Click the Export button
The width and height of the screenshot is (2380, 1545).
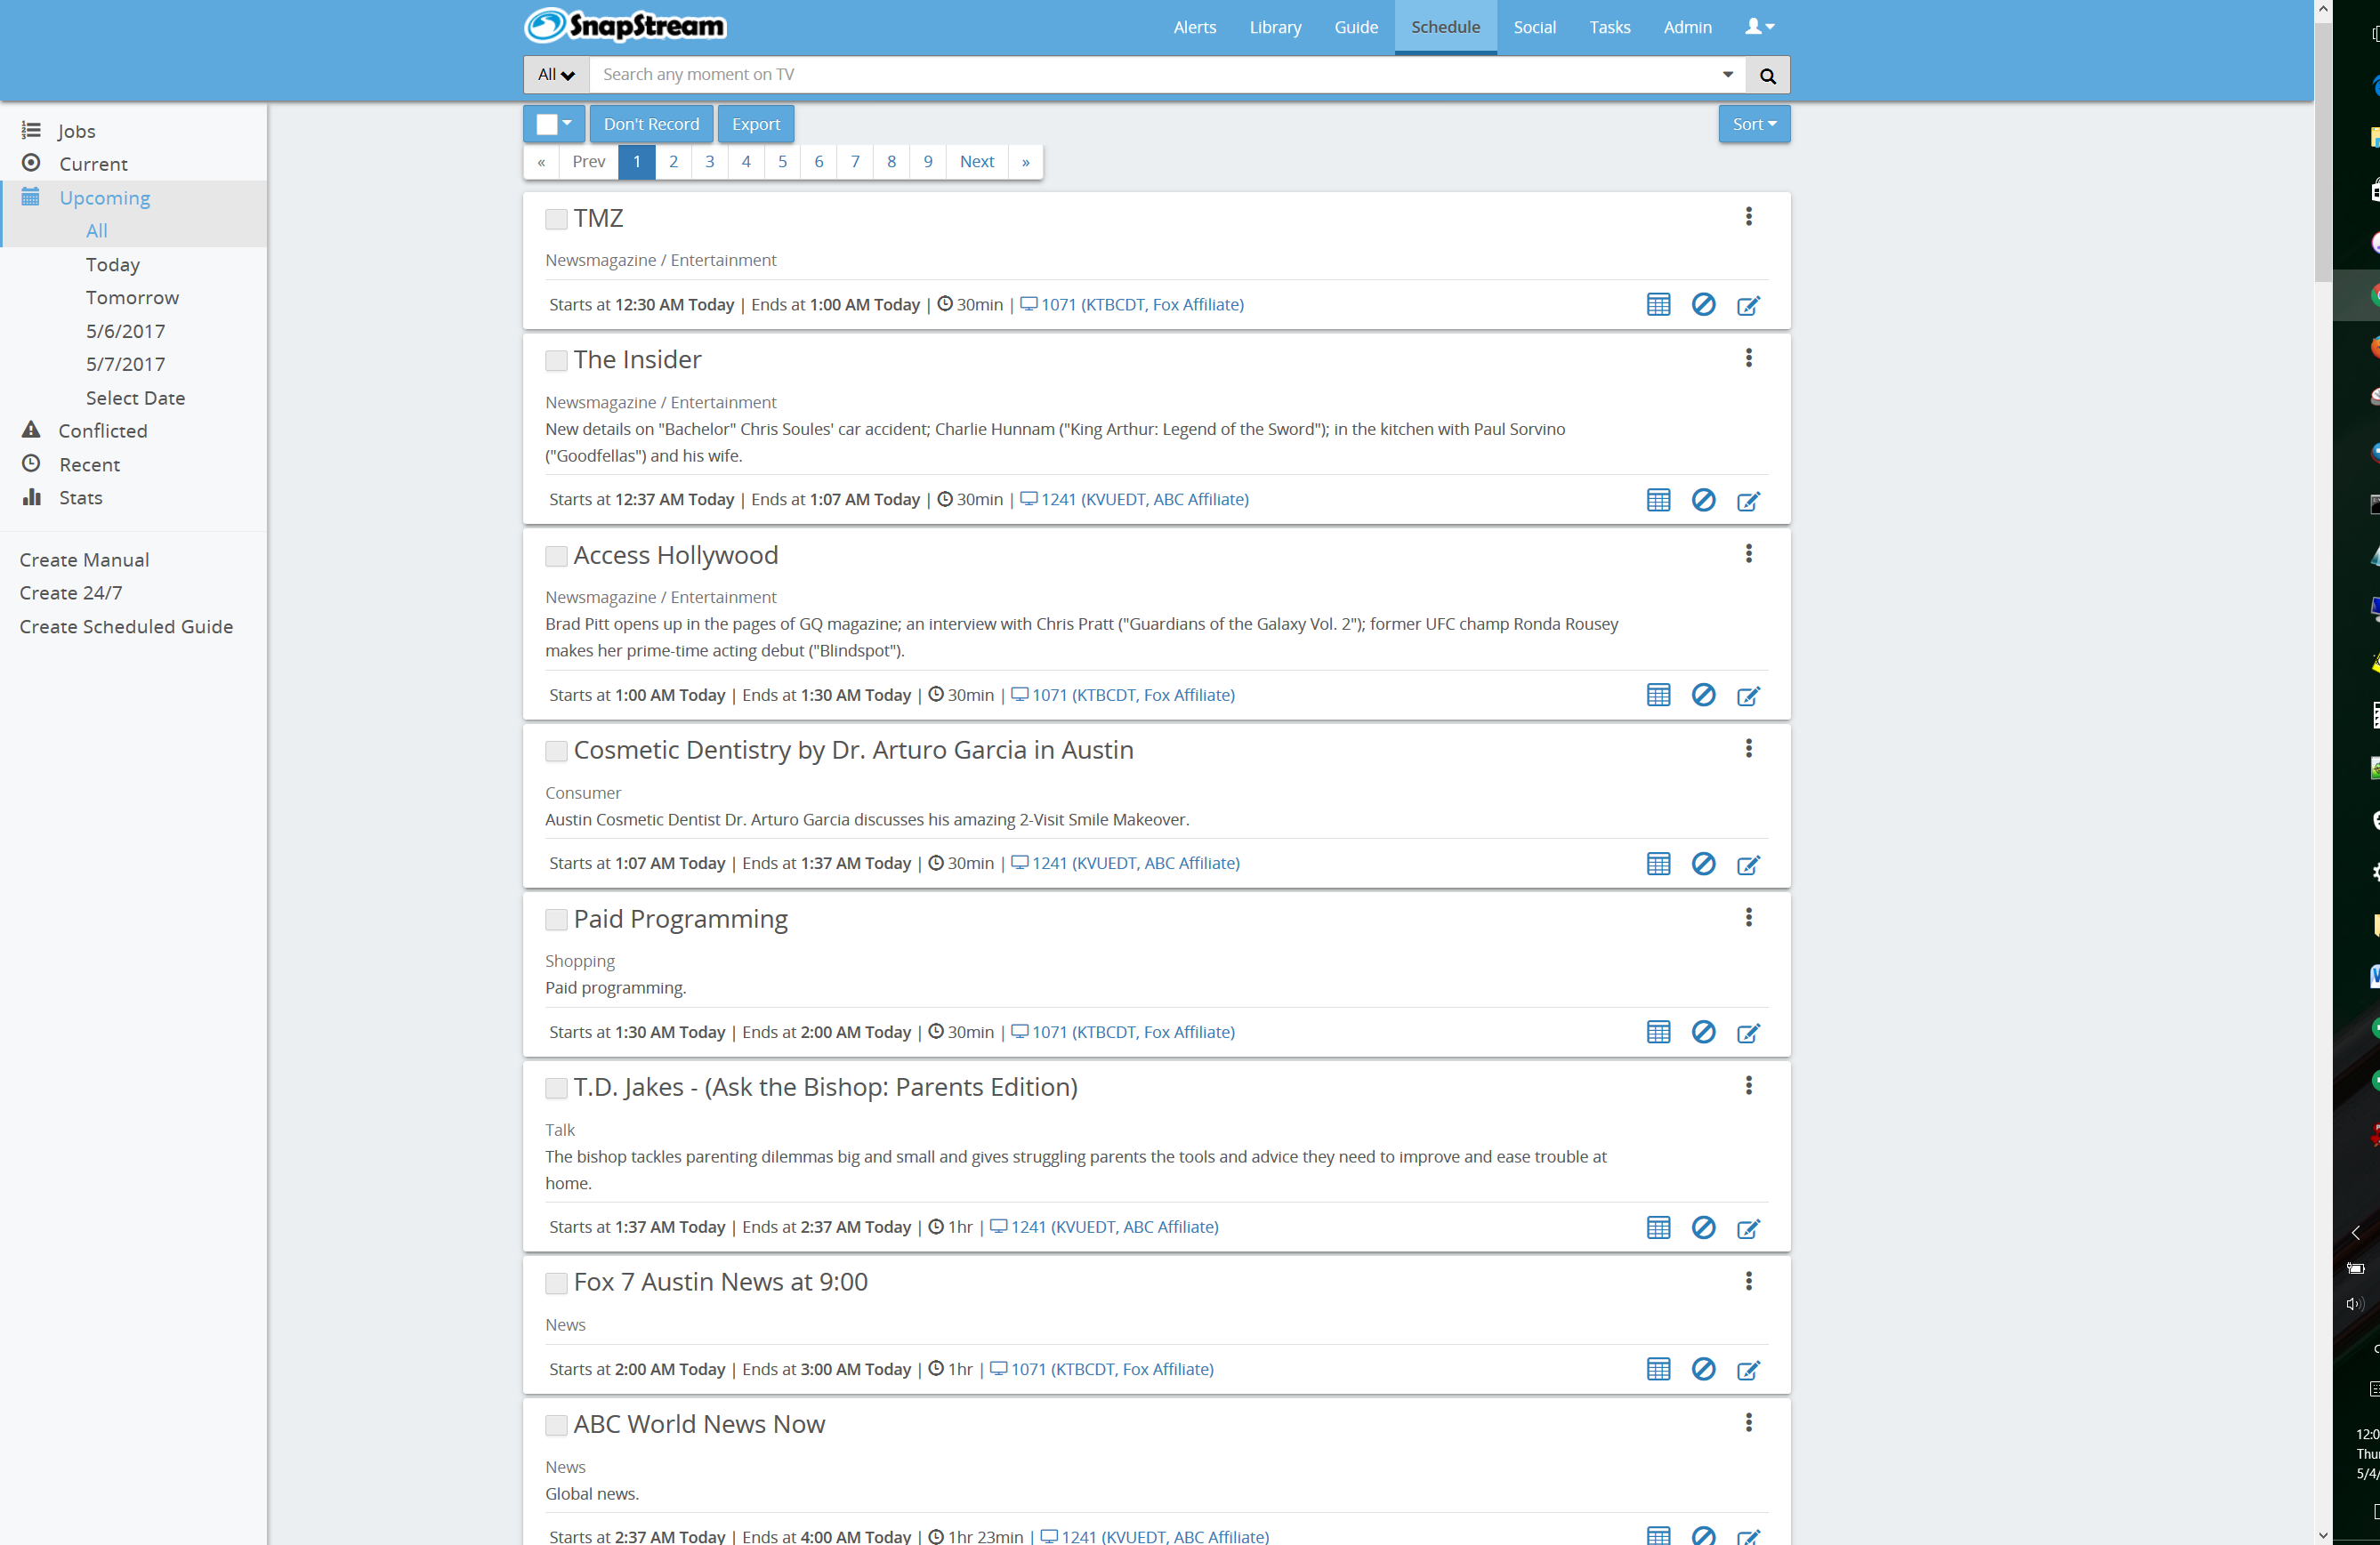click(755, 124)
